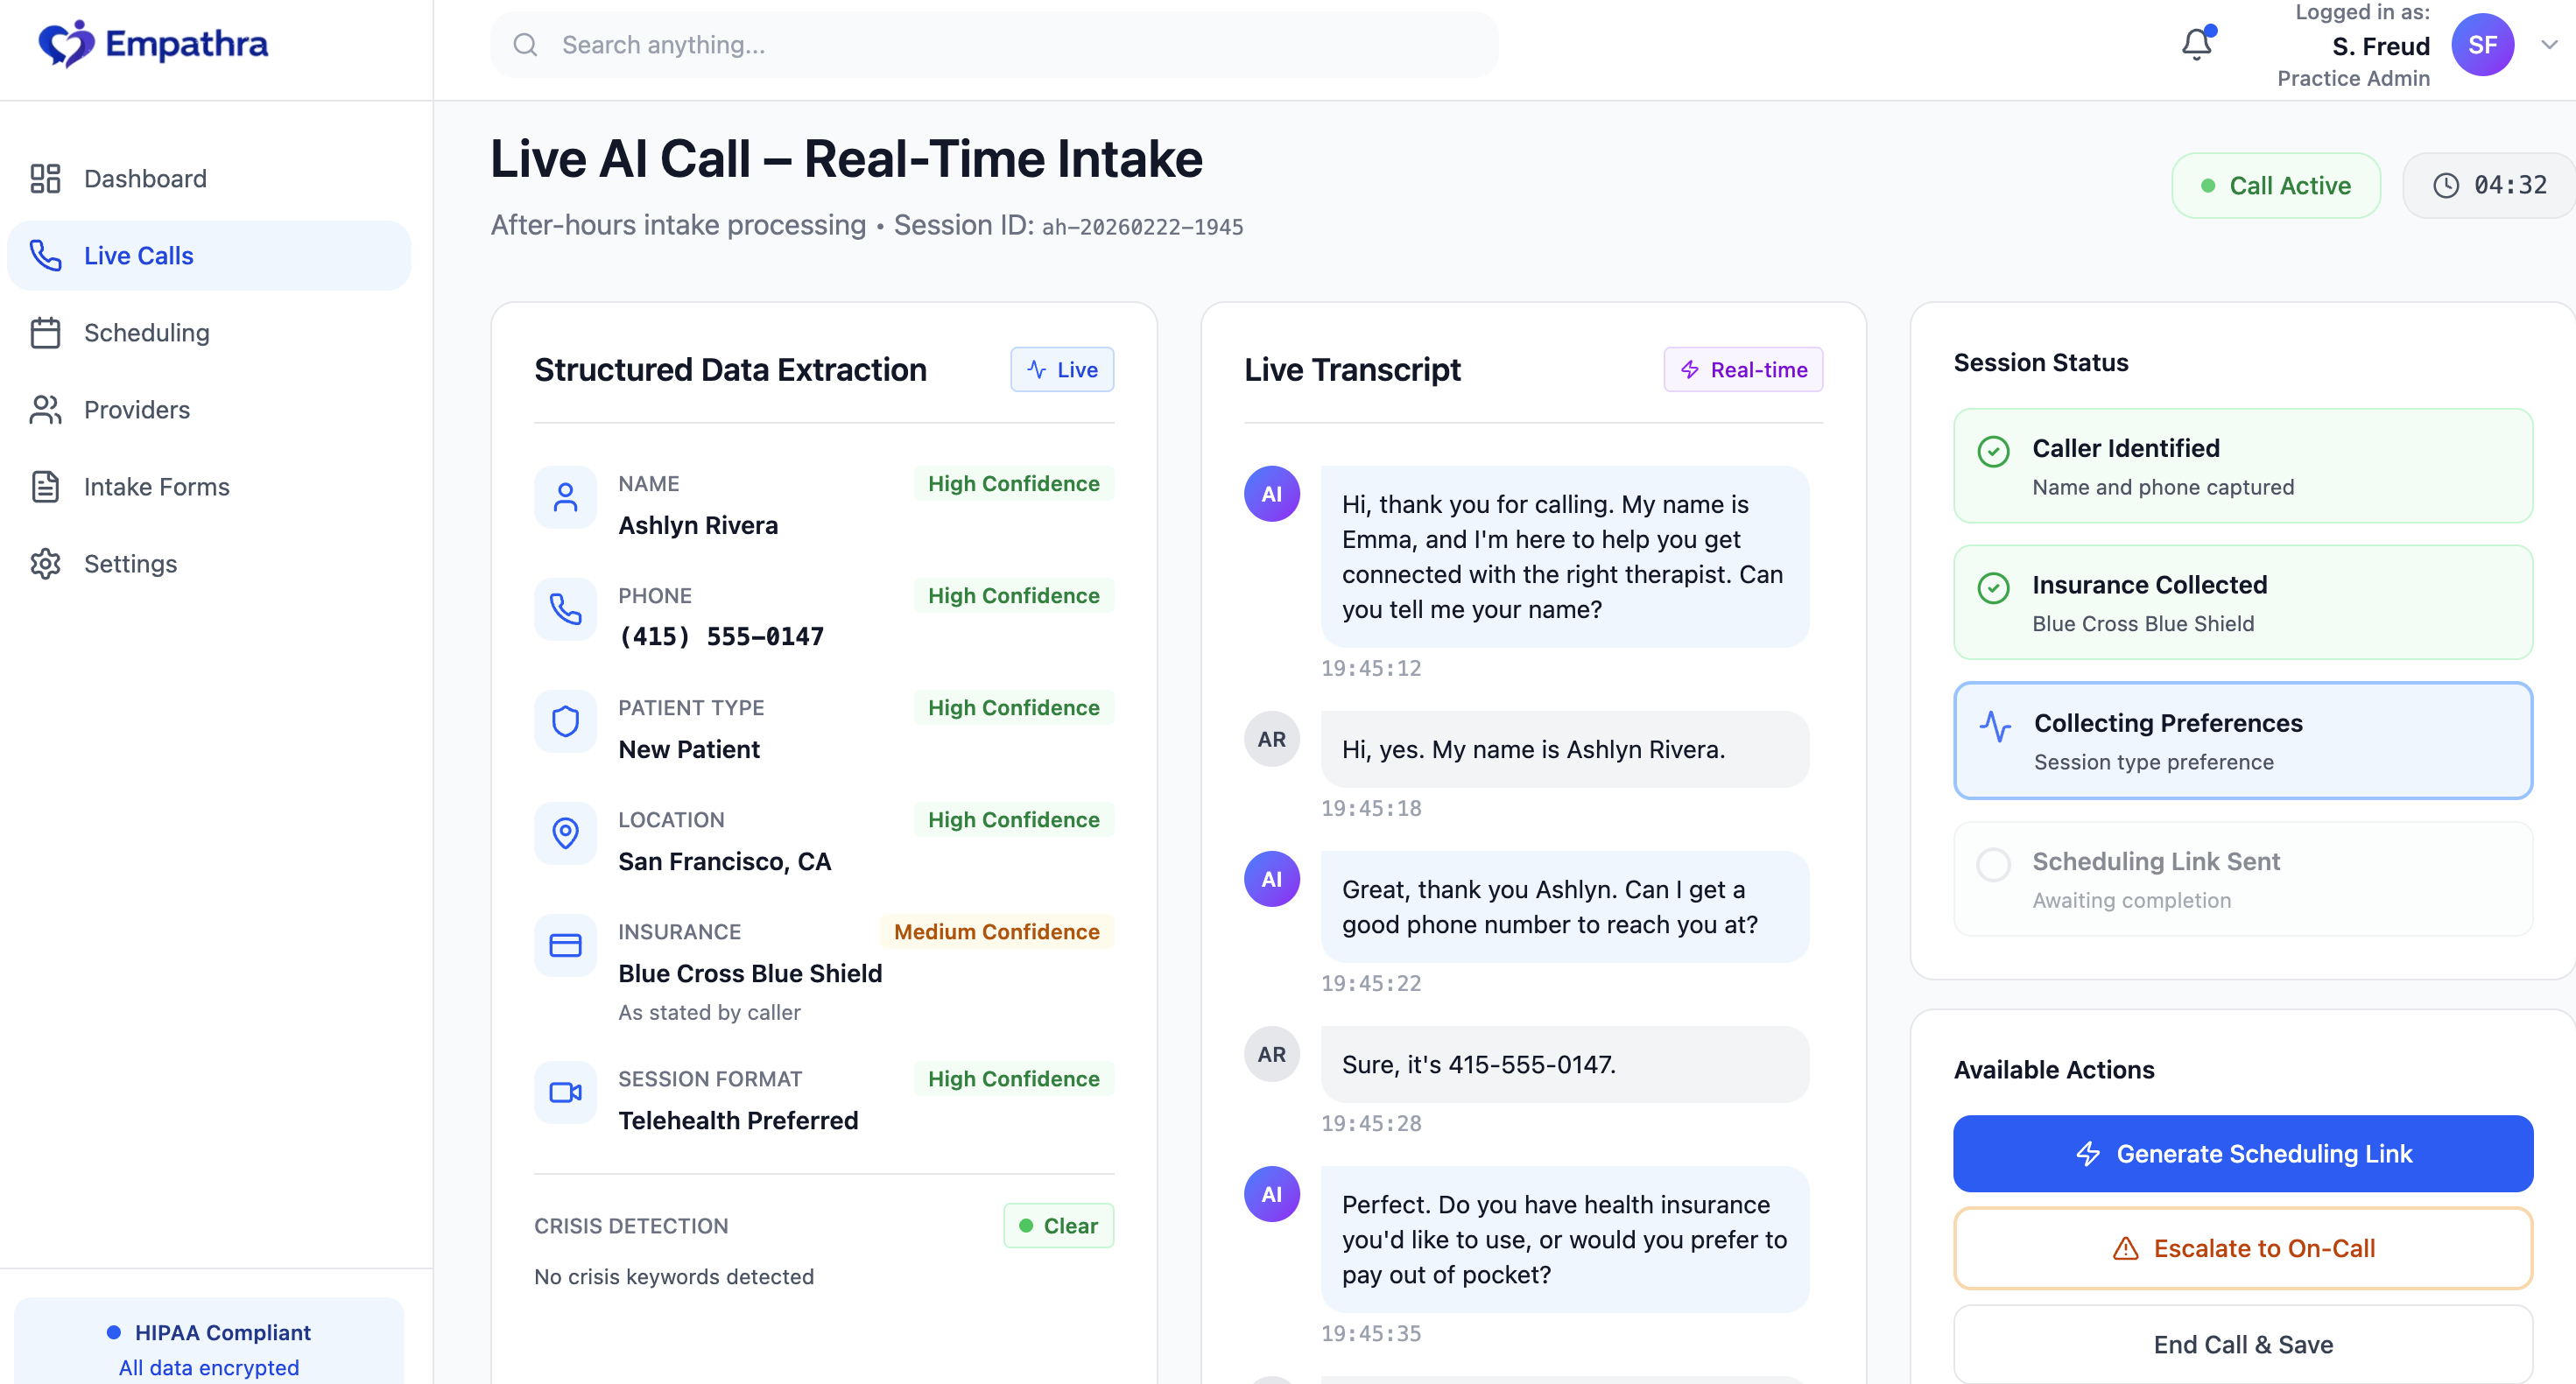Toggle the Call Active status indicator

(x=2276, y=185)
